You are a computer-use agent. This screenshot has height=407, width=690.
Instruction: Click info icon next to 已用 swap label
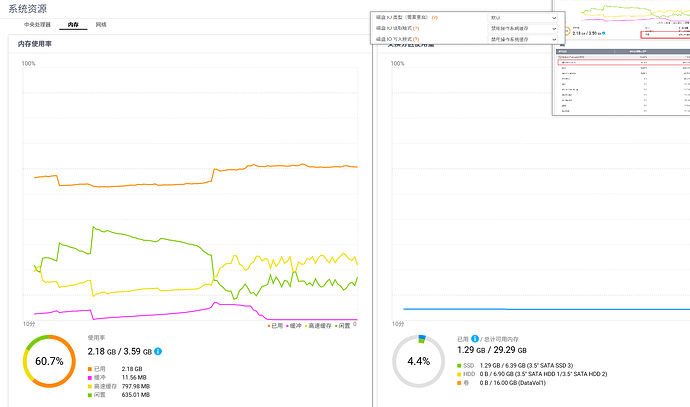pos(474,339)
